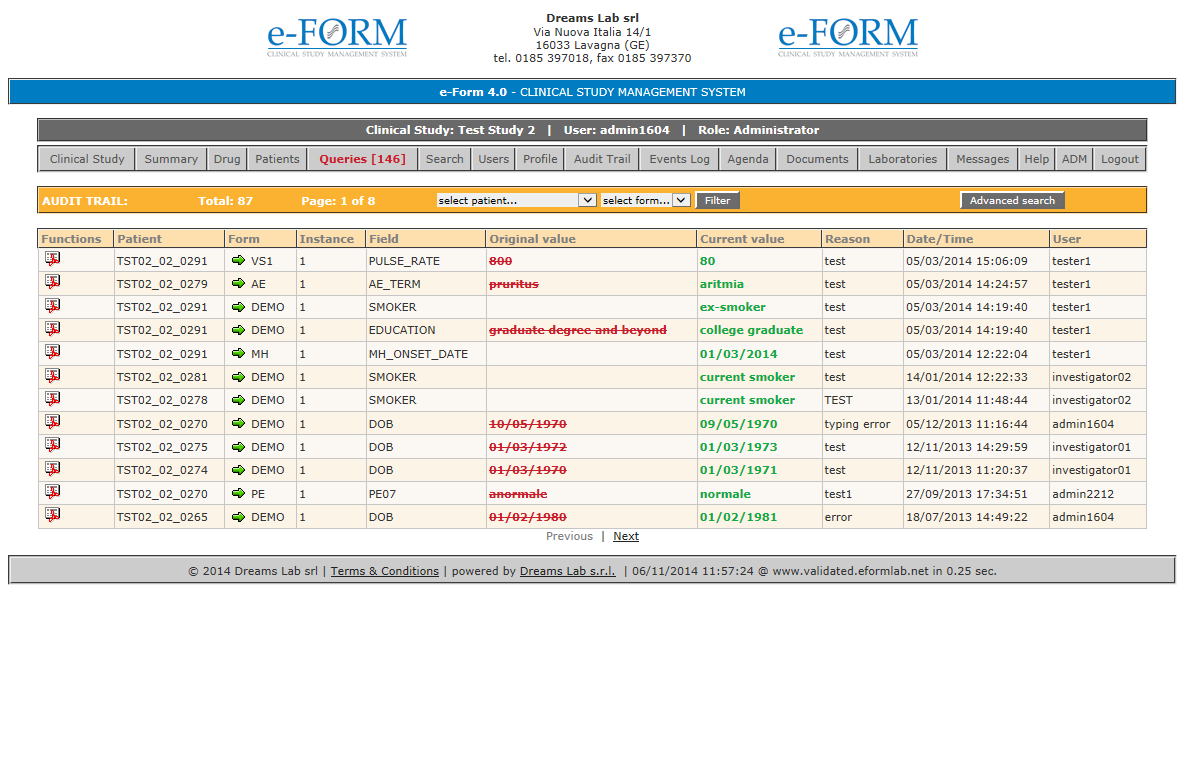This screenshot has width=1185, height=775.
Task: Switch to the Audit Trail tab
Action: point(602,159)
